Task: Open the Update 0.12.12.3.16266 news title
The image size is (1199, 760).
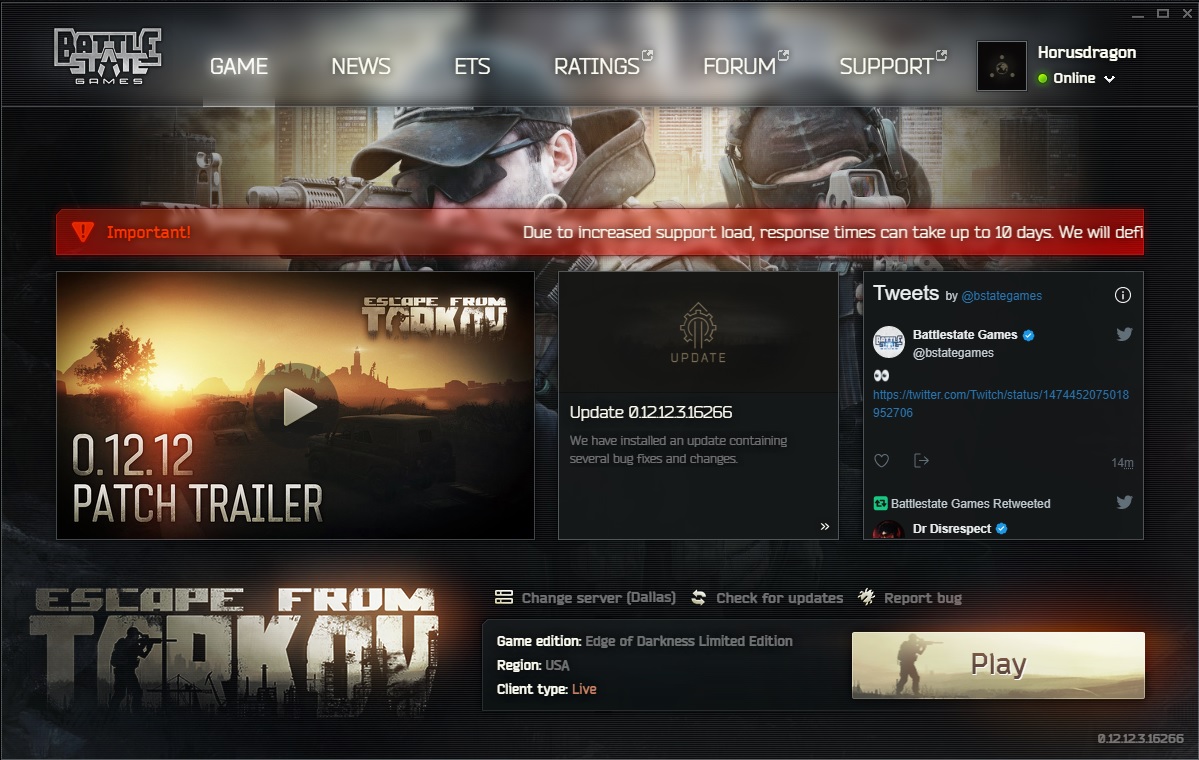Action: point(651,412)
